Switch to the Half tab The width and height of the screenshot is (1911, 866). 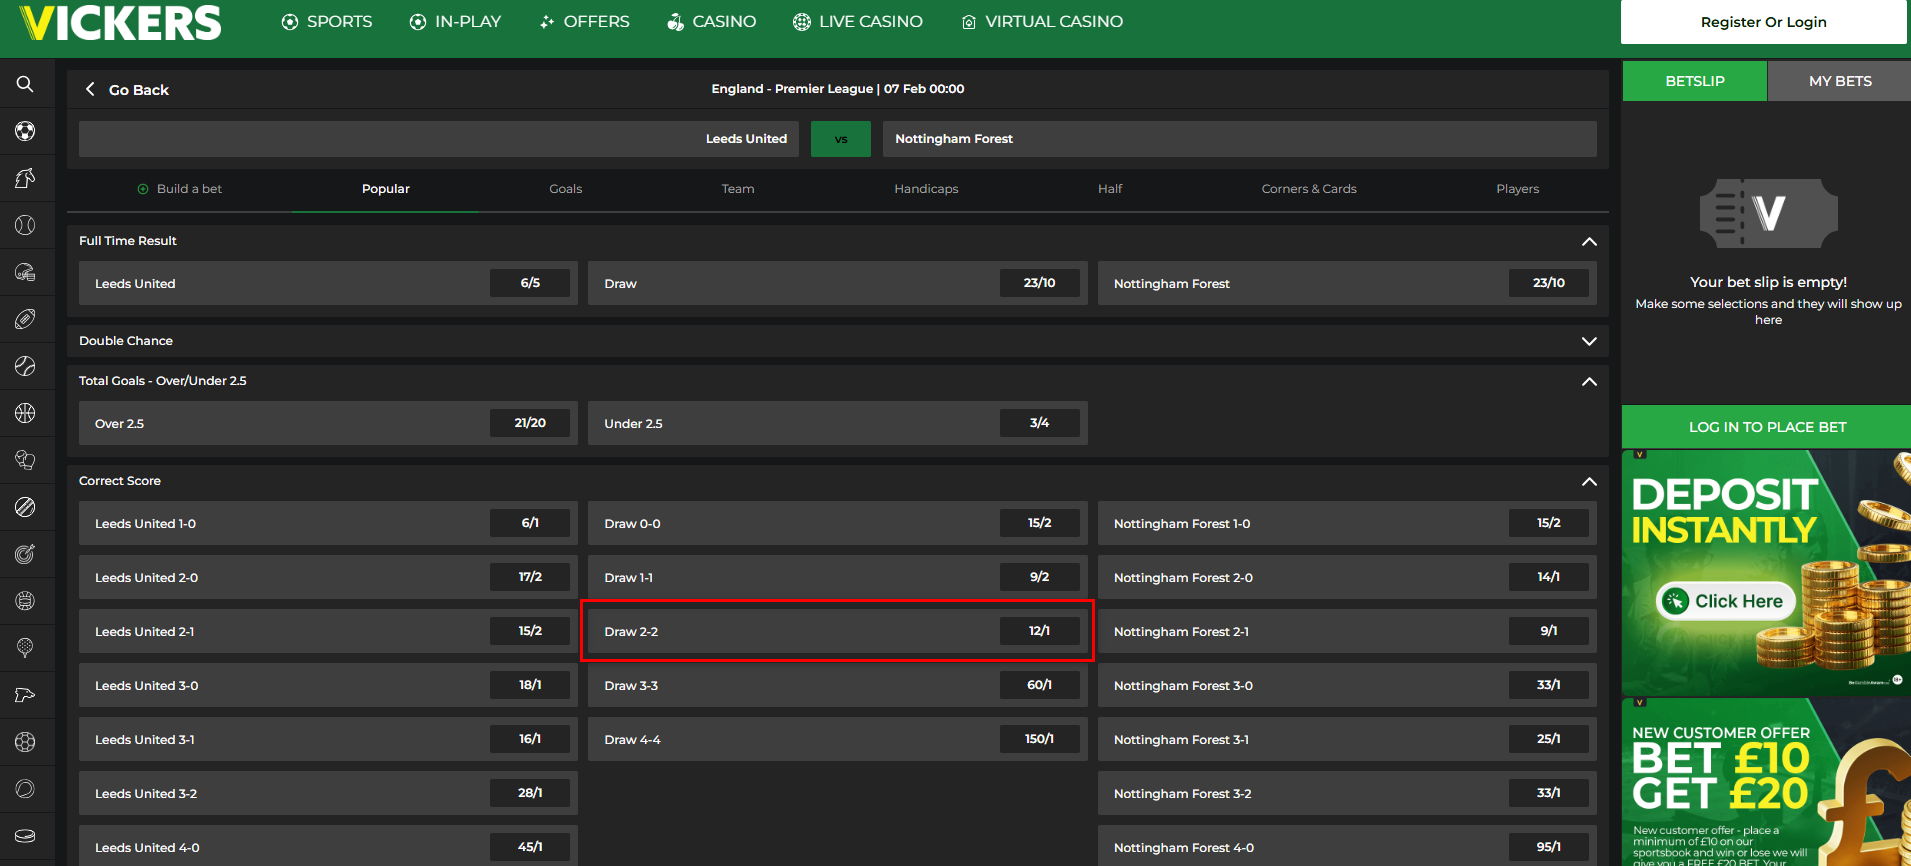coord(1110,189)
